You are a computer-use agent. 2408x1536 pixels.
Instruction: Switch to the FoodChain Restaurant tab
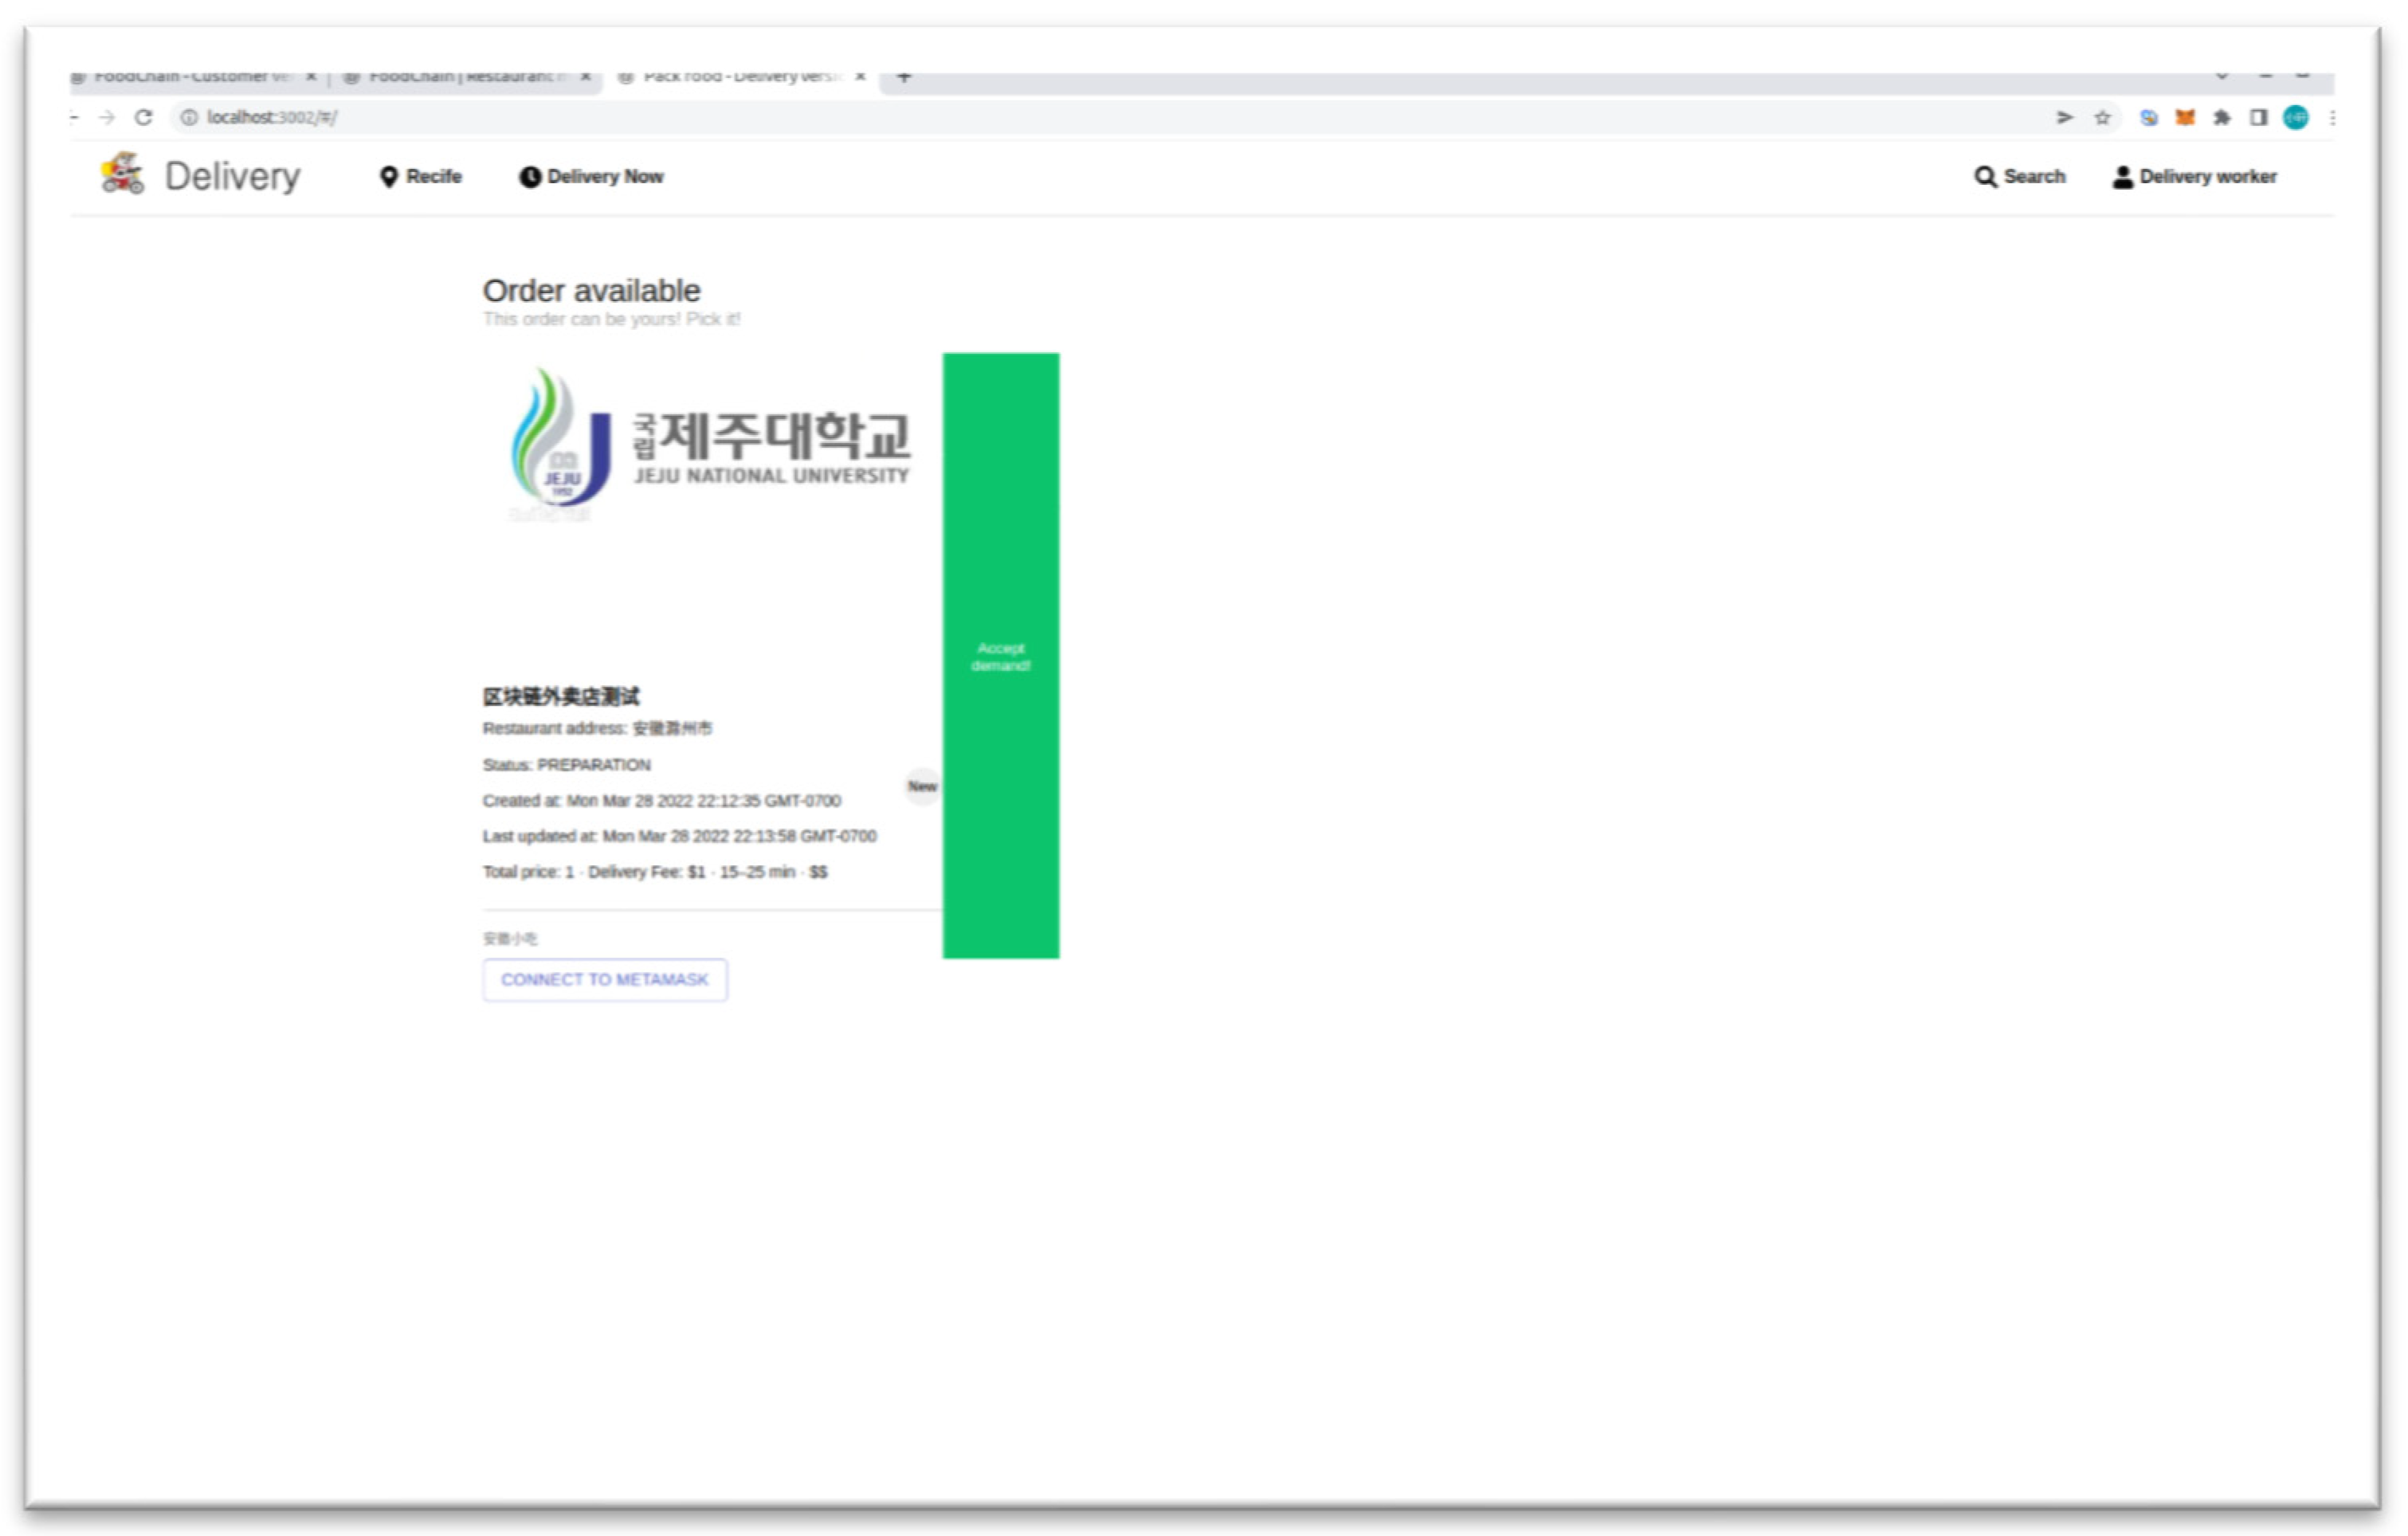pos(460,77)
